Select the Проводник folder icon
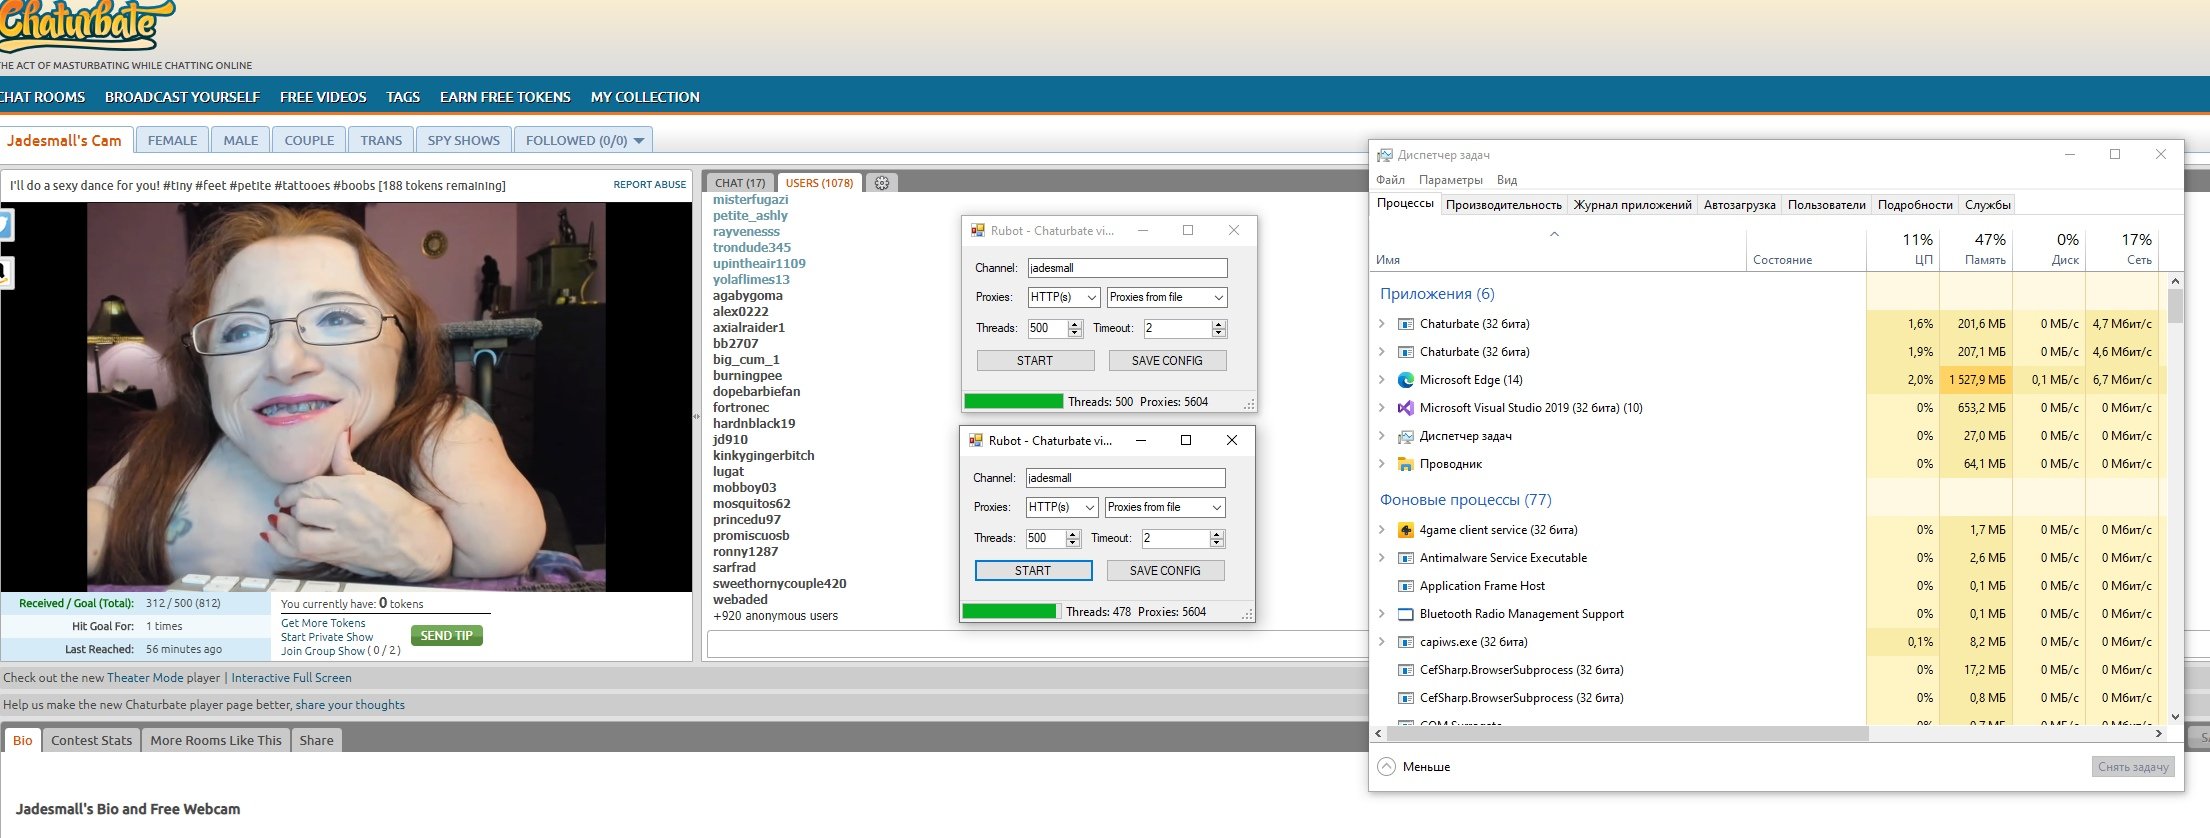Screen dimensions: 2210x838 [1405, 464]
